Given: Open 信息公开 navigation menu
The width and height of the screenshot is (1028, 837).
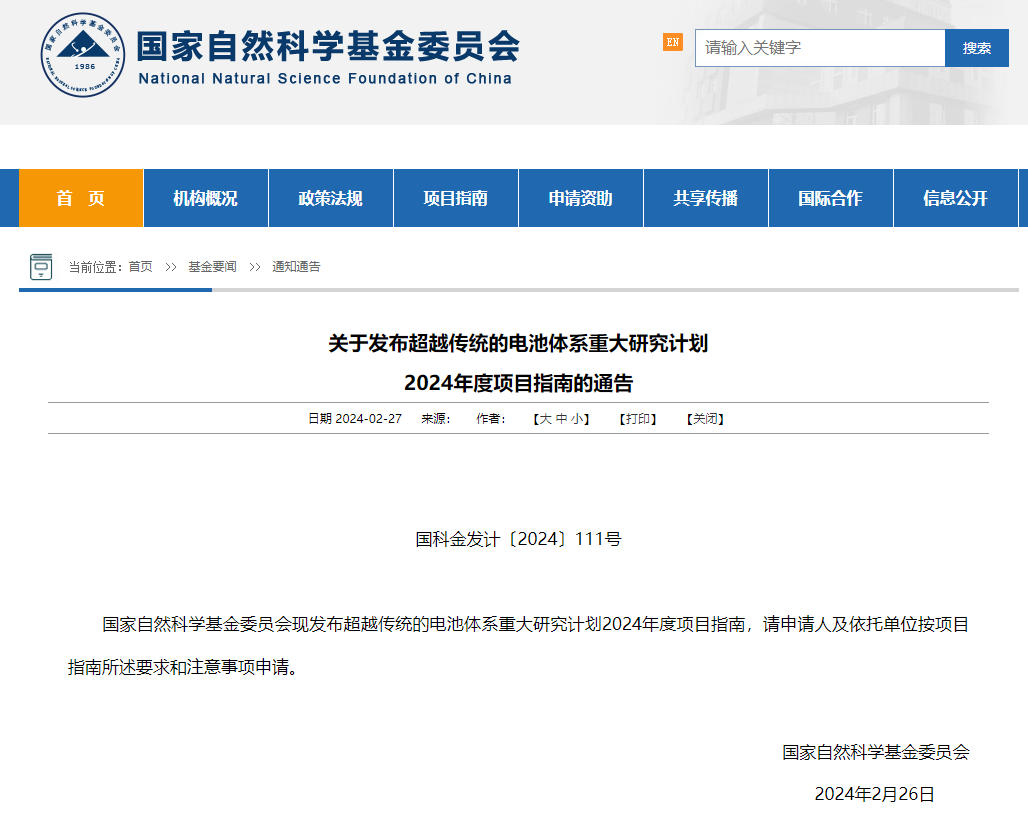Looking at the screenshot, I should (955, 198).
